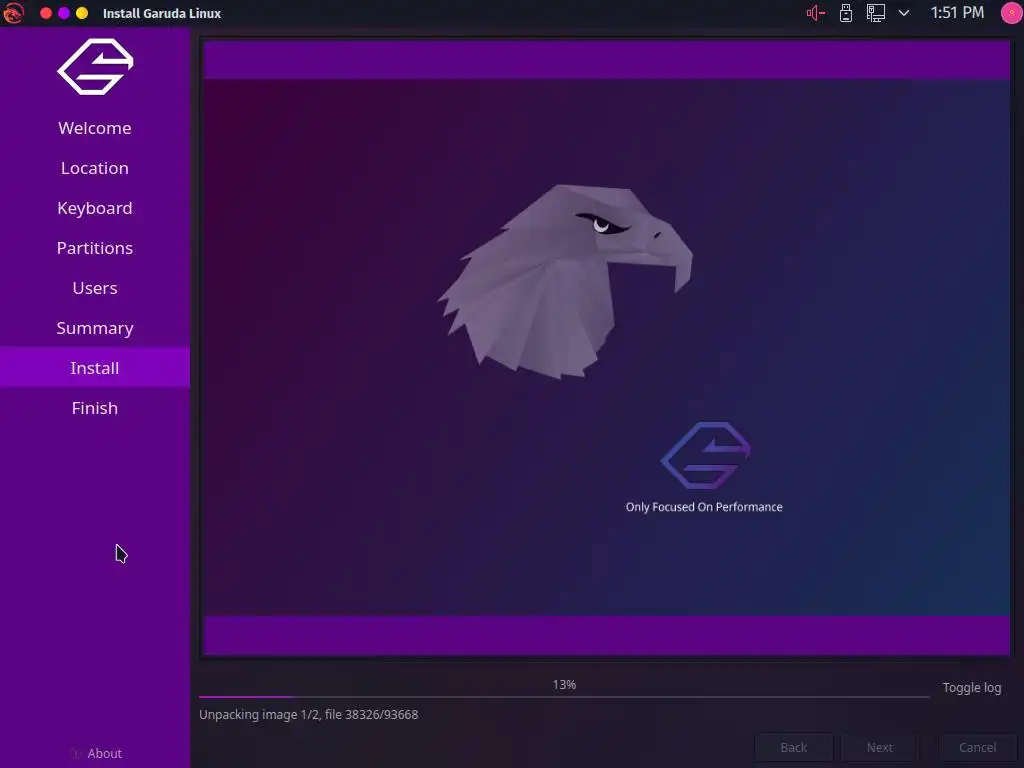This screenshot has height=768, width=1024.
Task: Select the Location step in the sidebar
Action: (x=95, y=168)
